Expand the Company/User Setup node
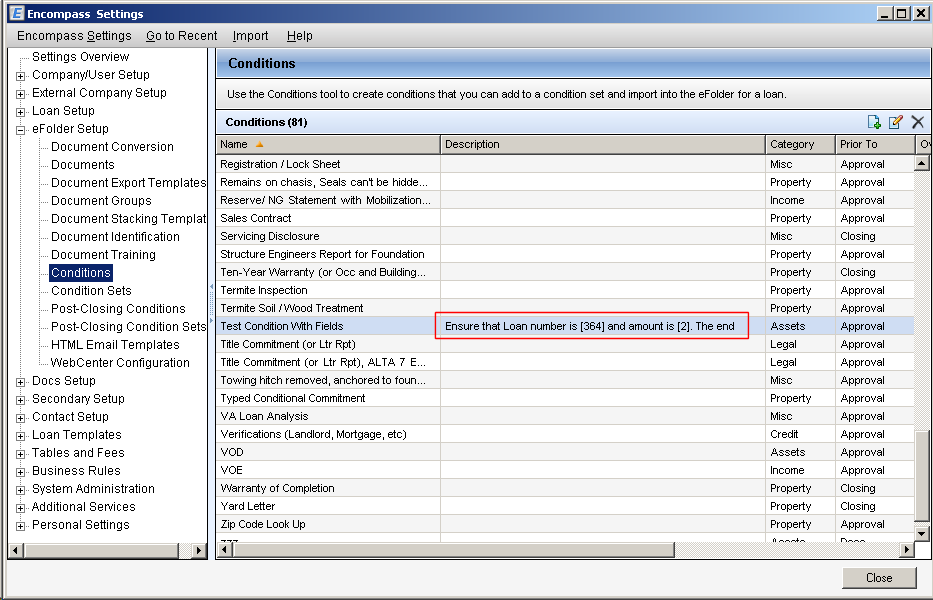Viewport: 933px width, 600px height. pos(20,76)
